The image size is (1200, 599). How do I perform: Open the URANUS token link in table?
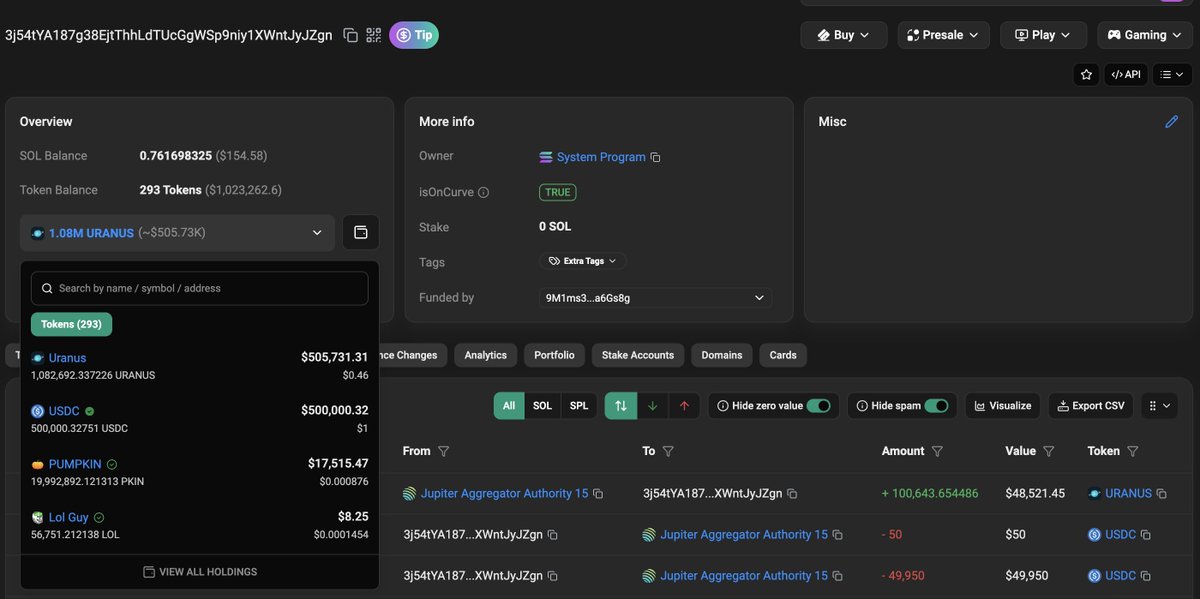[1128, 494]
